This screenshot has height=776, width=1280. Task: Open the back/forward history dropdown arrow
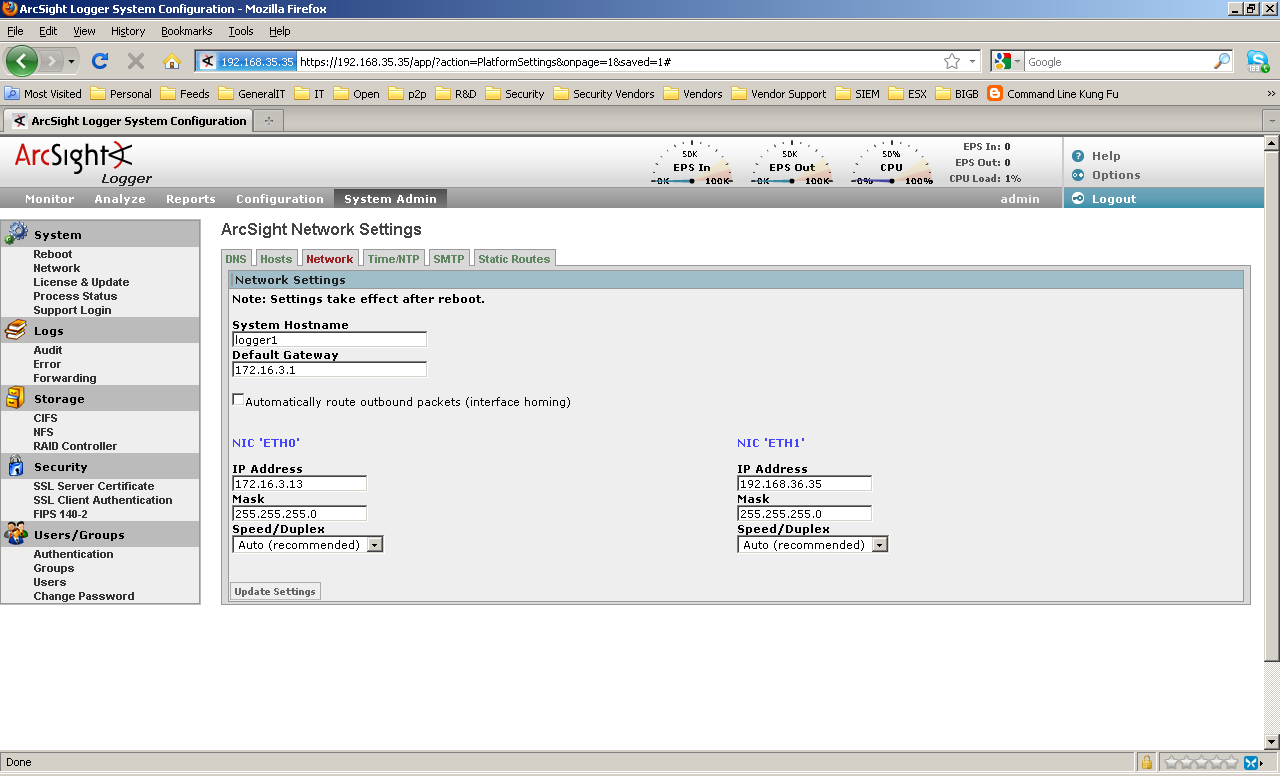click(x=72, y=61)
